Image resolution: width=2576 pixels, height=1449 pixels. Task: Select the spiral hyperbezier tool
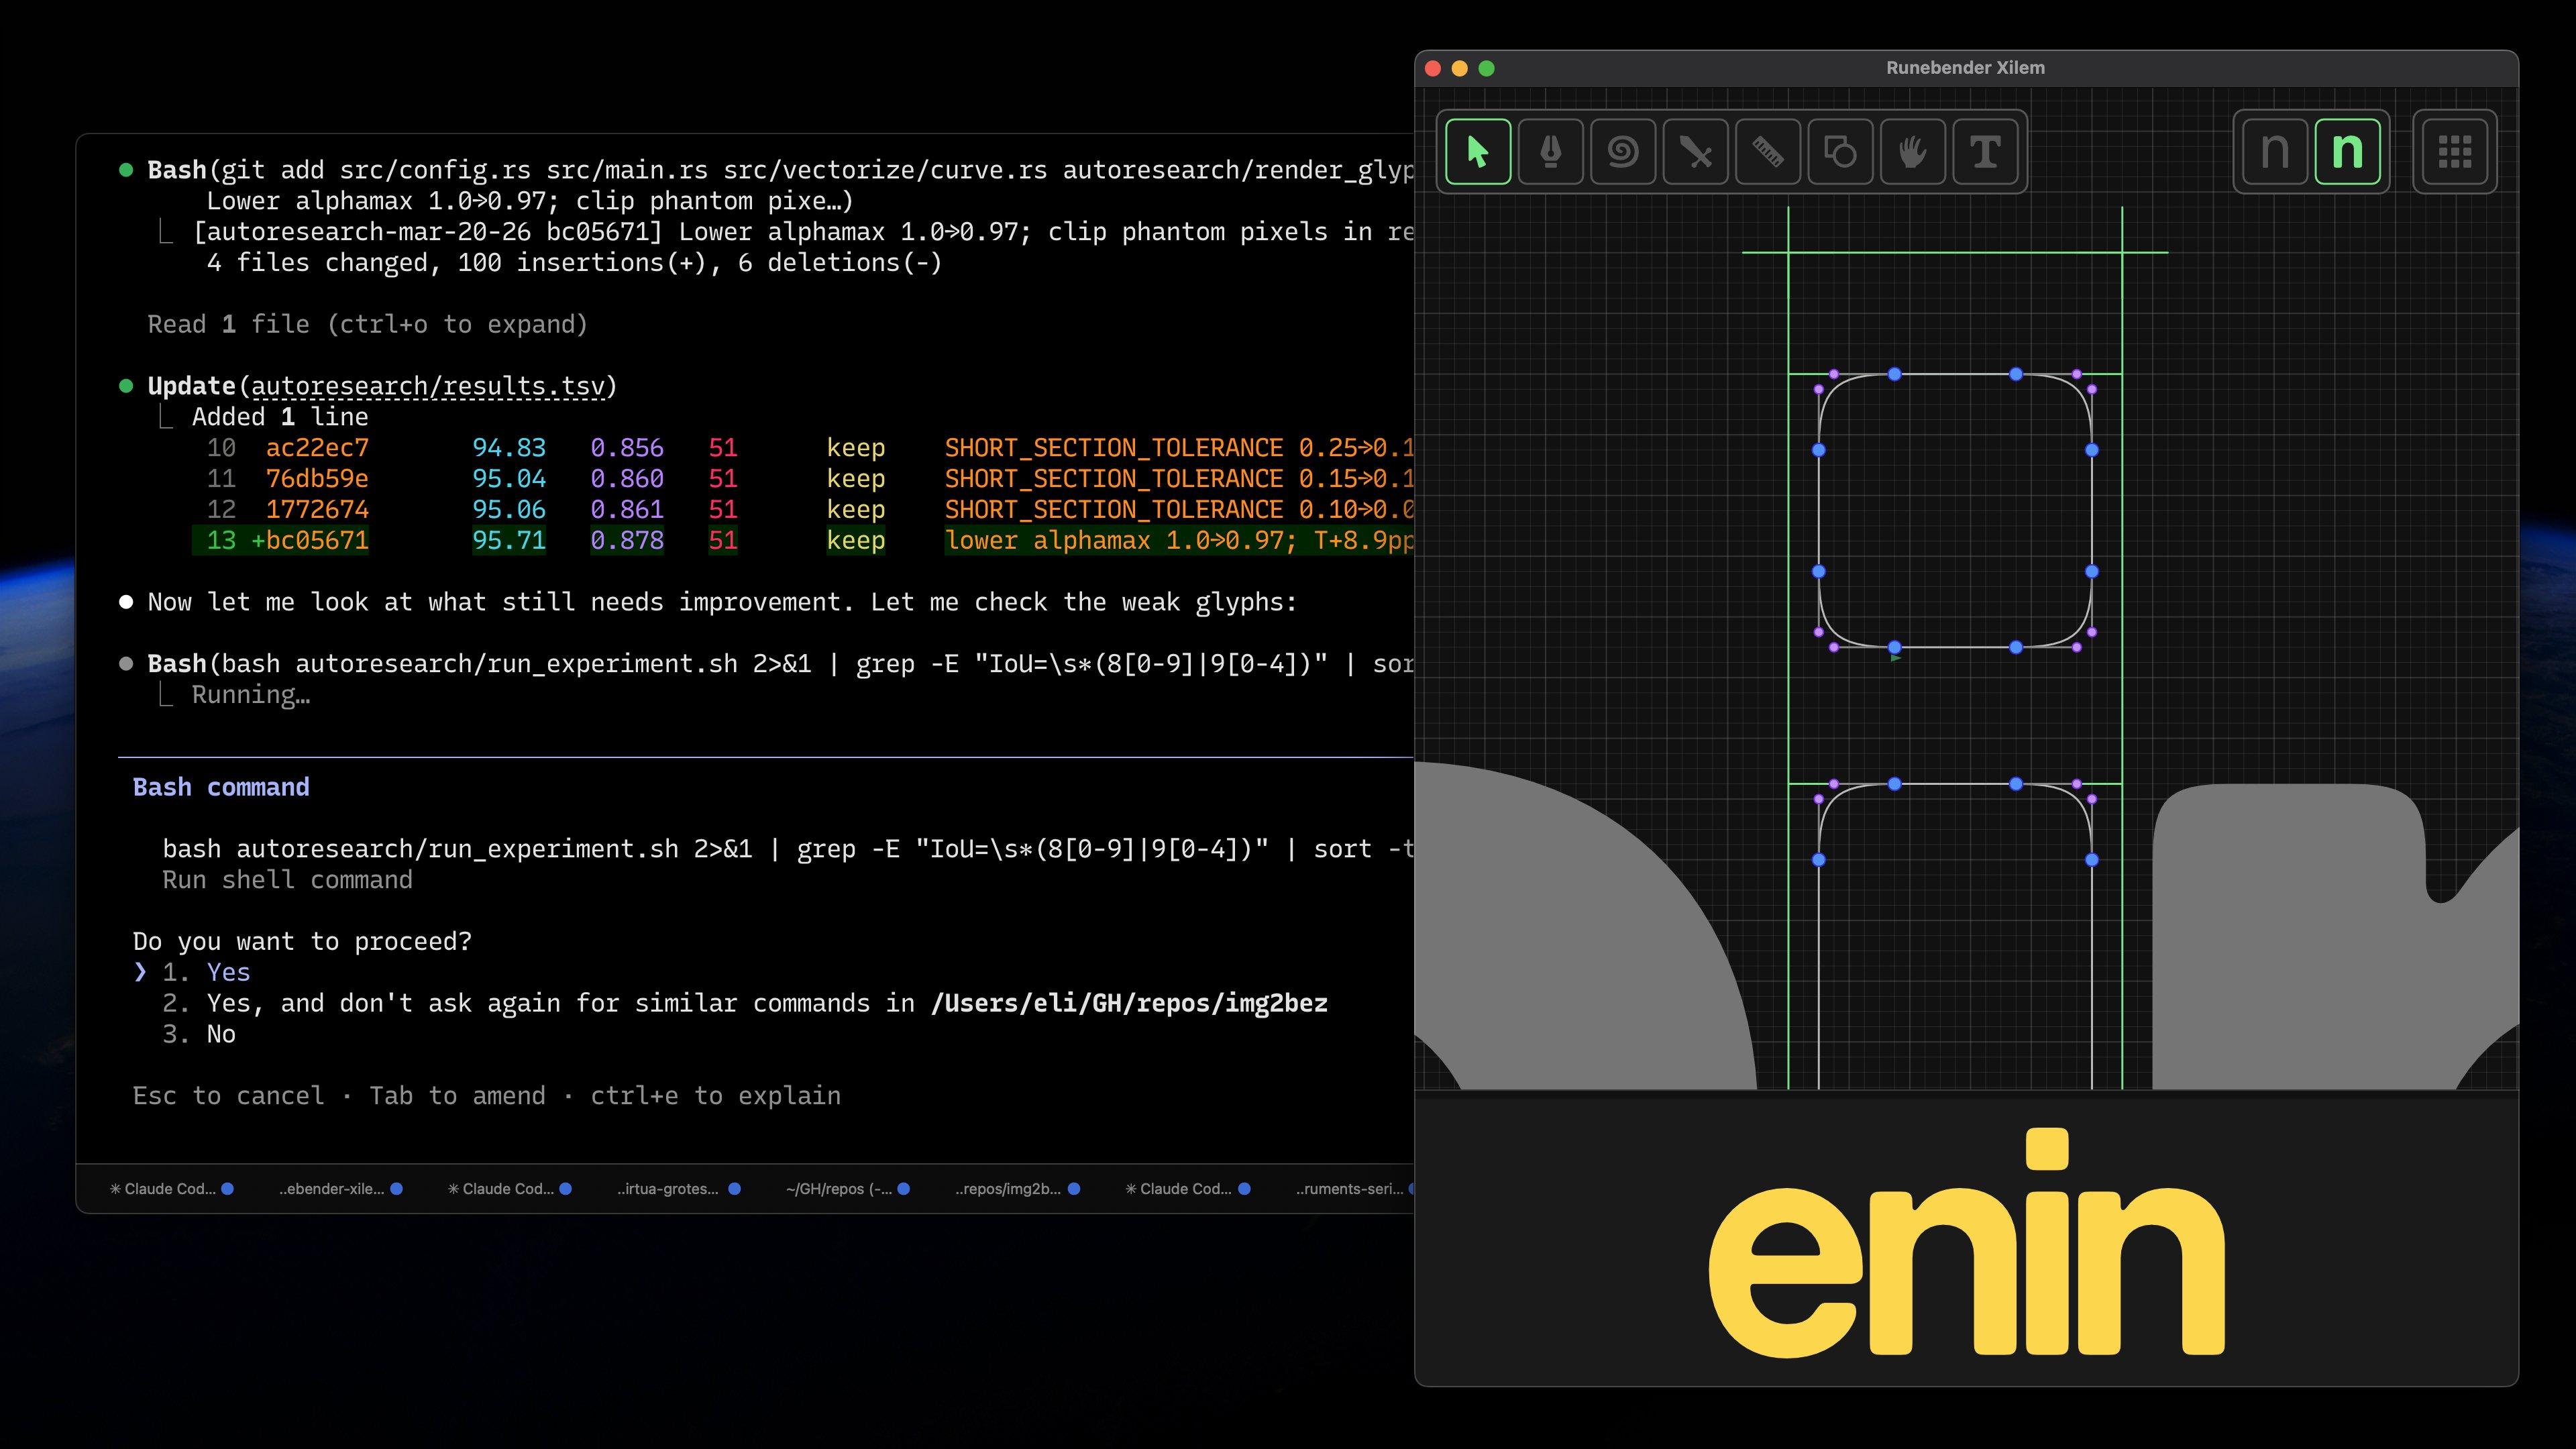1622,152
